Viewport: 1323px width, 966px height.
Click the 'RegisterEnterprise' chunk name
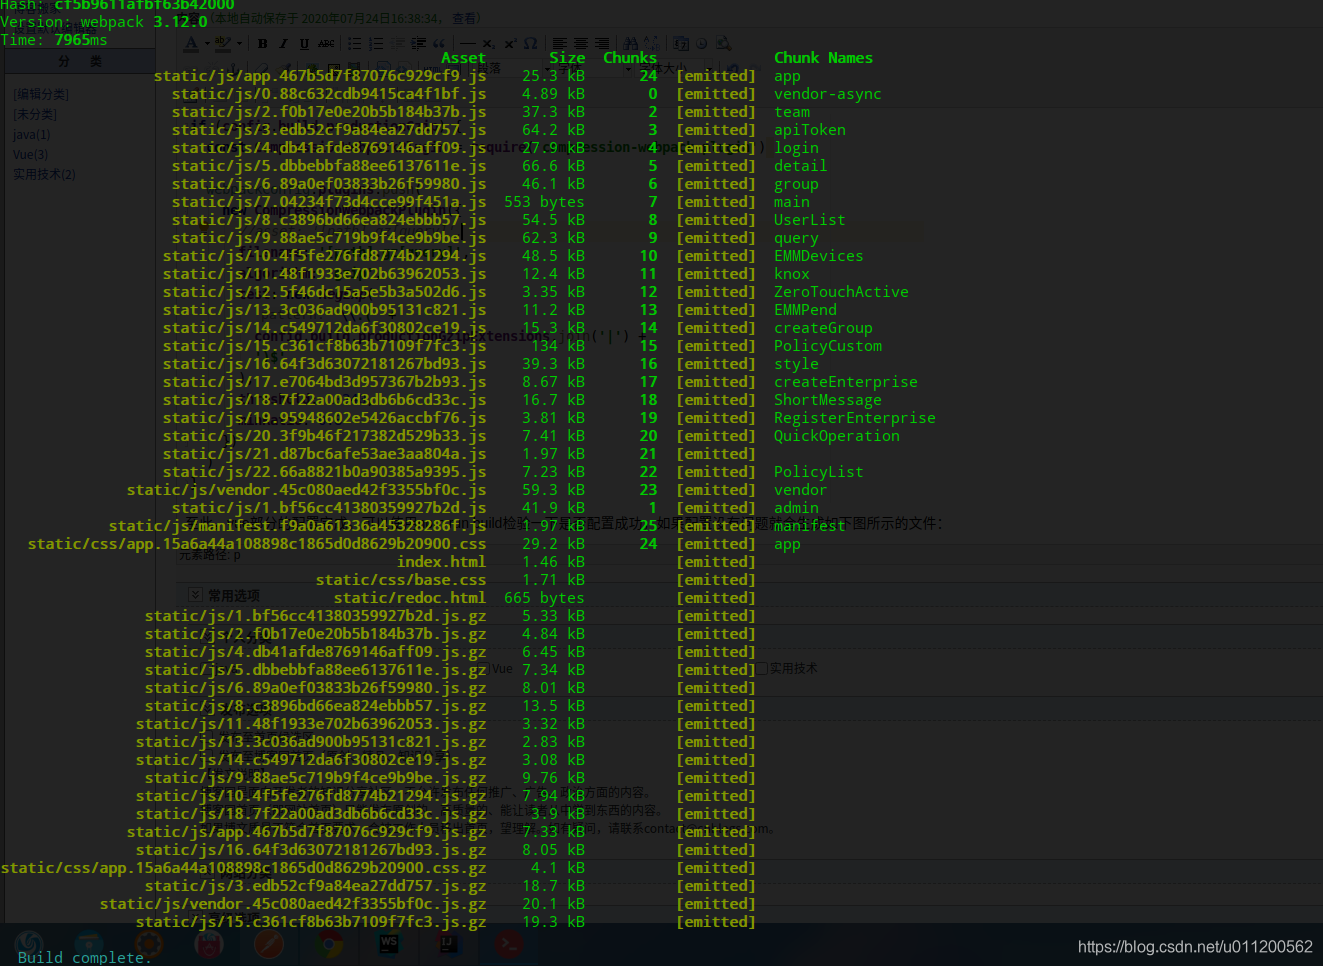point(855,418)
